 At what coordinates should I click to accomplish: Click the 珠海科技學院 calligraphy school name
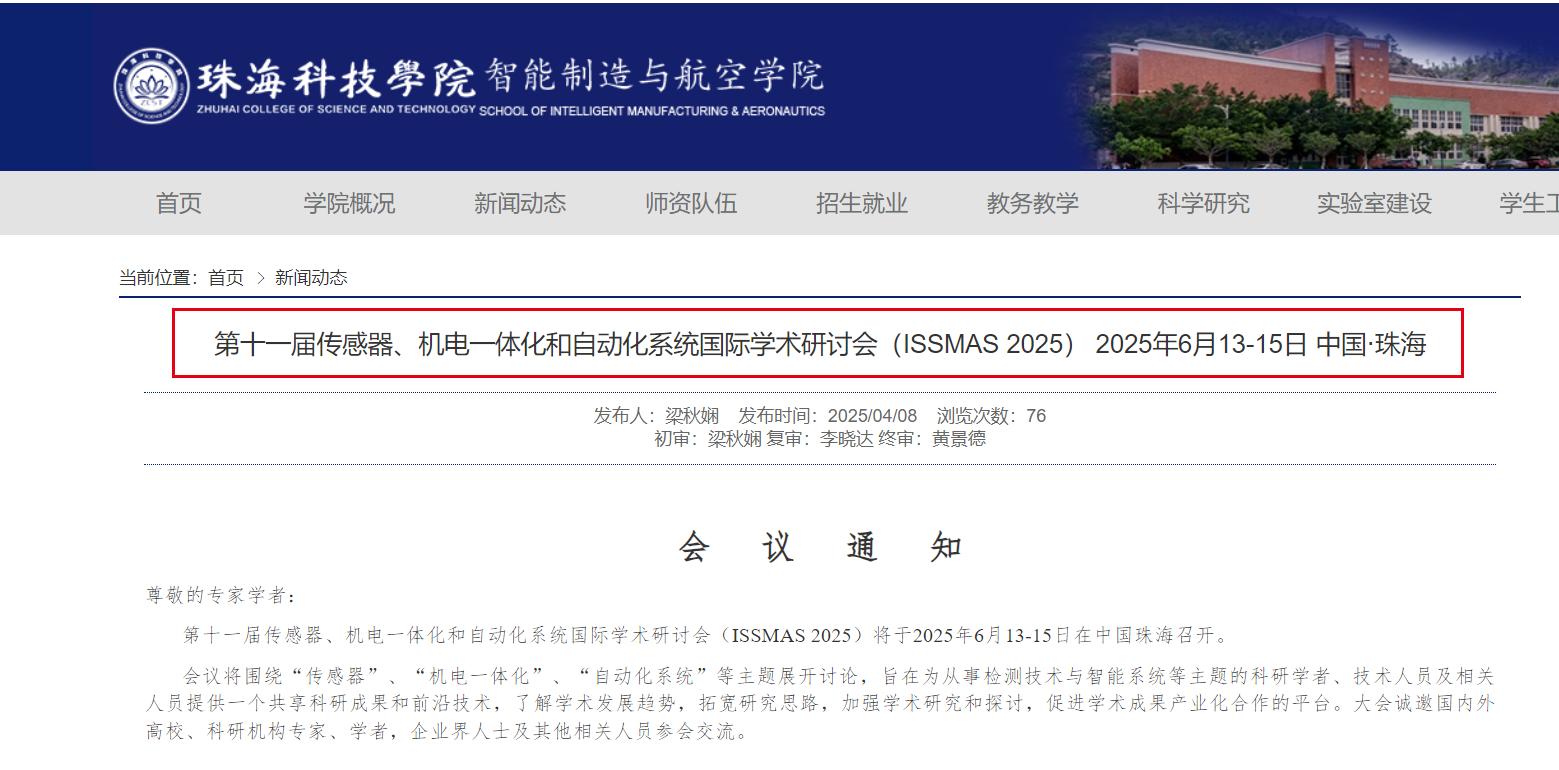click(x=336, y=77)
